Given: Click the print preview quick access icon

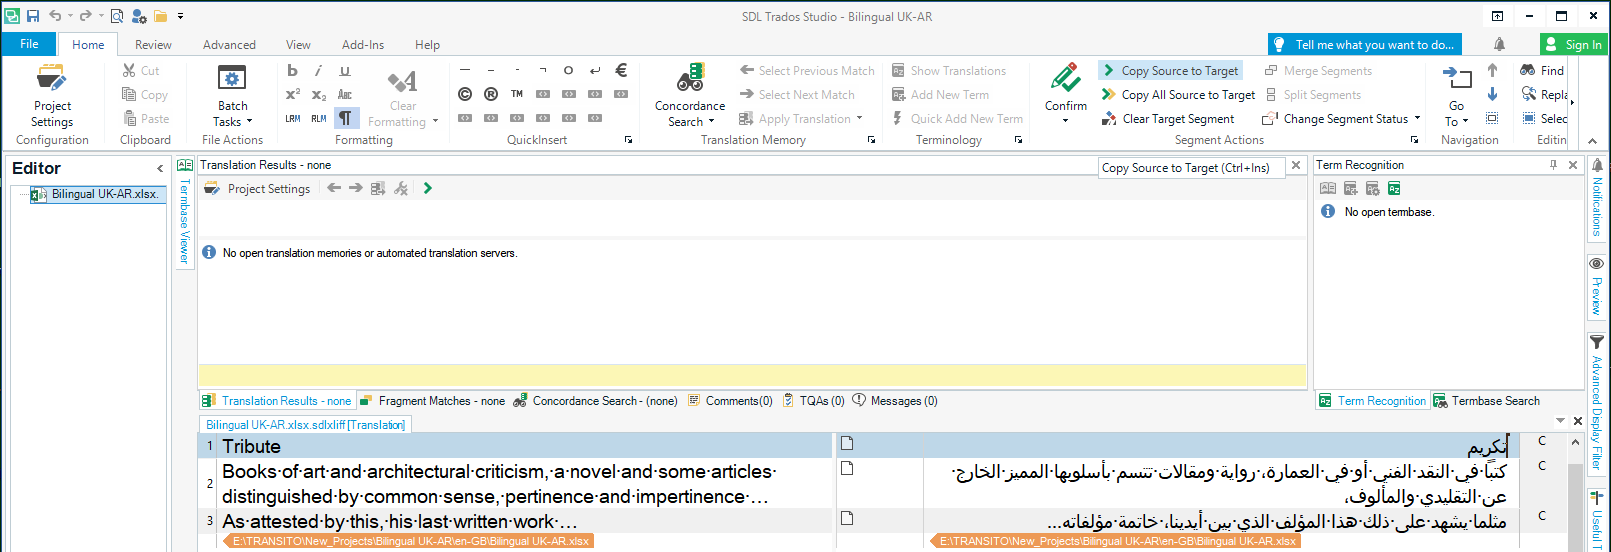Looking at the screenshot, I should point(117,16).
